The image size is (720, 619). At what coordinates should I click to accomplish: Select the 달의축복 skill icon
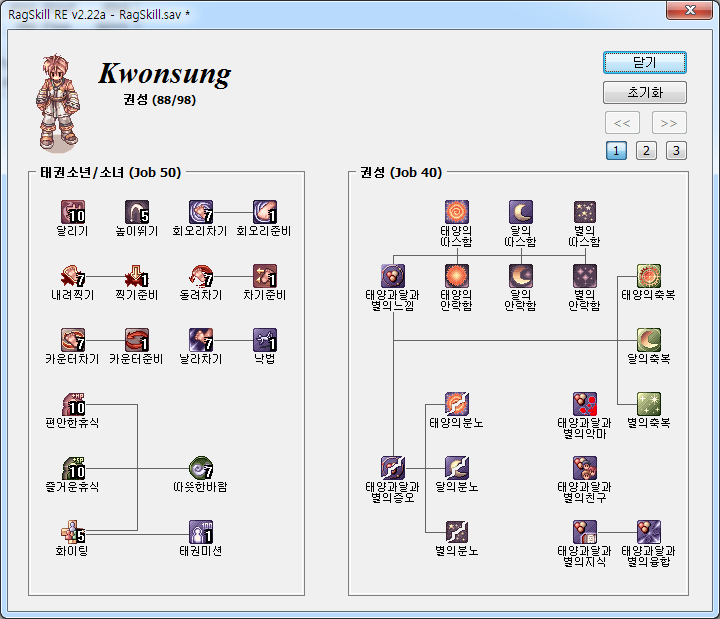pos(649,340)
